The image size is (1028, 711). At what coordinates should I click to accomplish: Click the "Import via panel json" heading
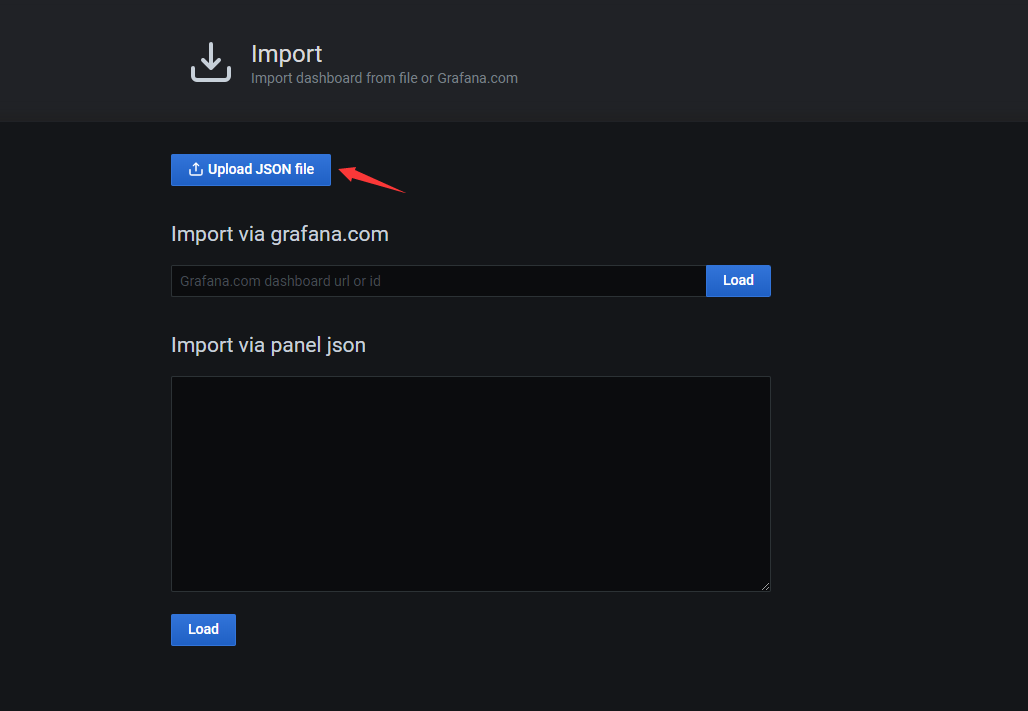(268, 345)
